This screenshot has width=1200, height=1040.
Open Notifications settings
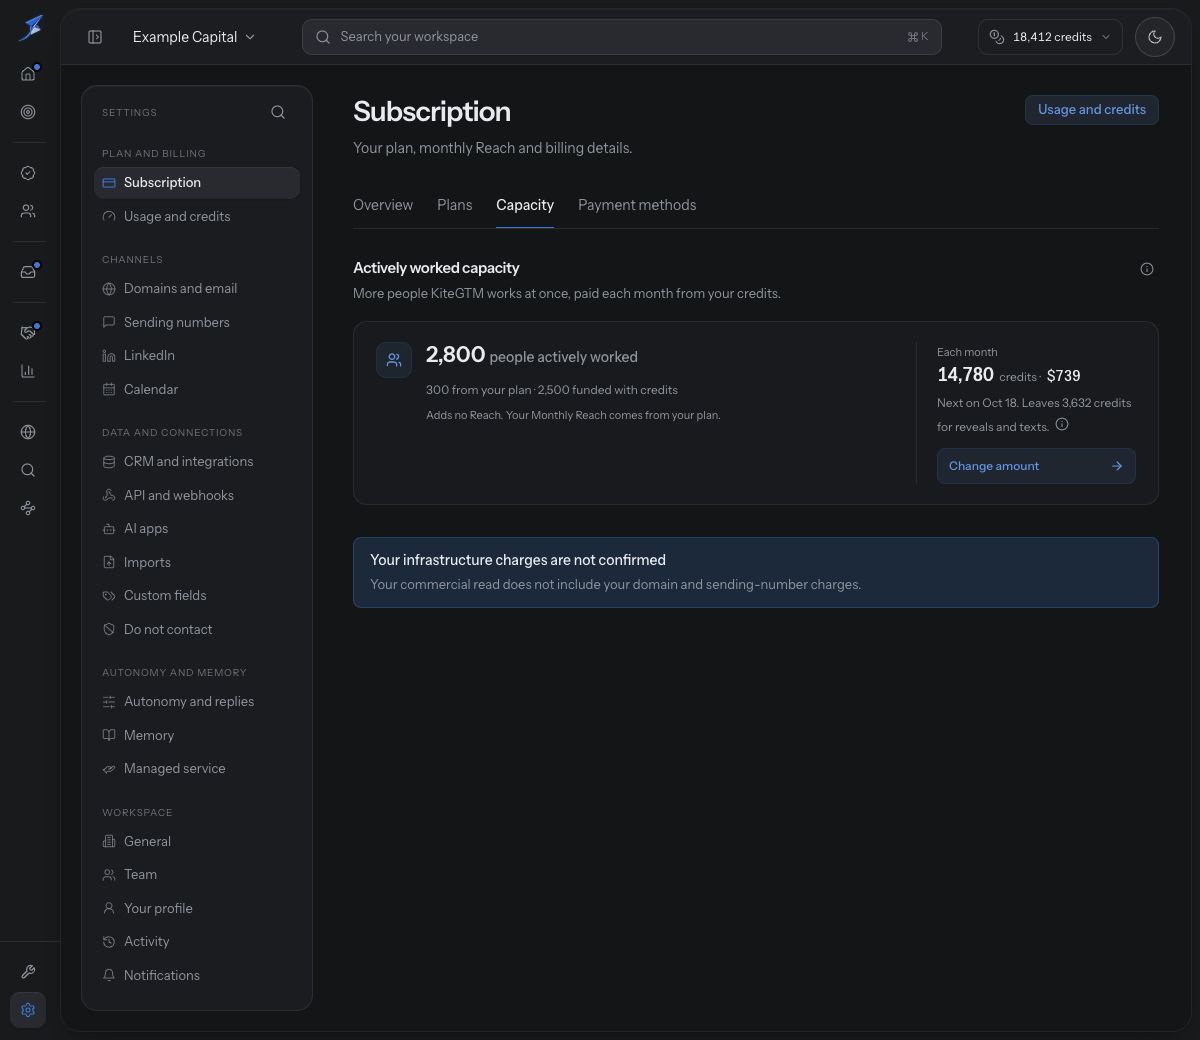pos(197,975)
